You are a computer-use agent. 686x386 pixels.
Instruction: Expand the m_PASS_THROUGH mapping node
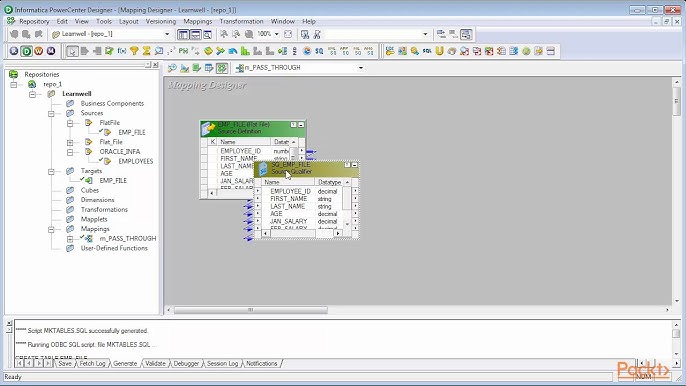click(70, 239)
